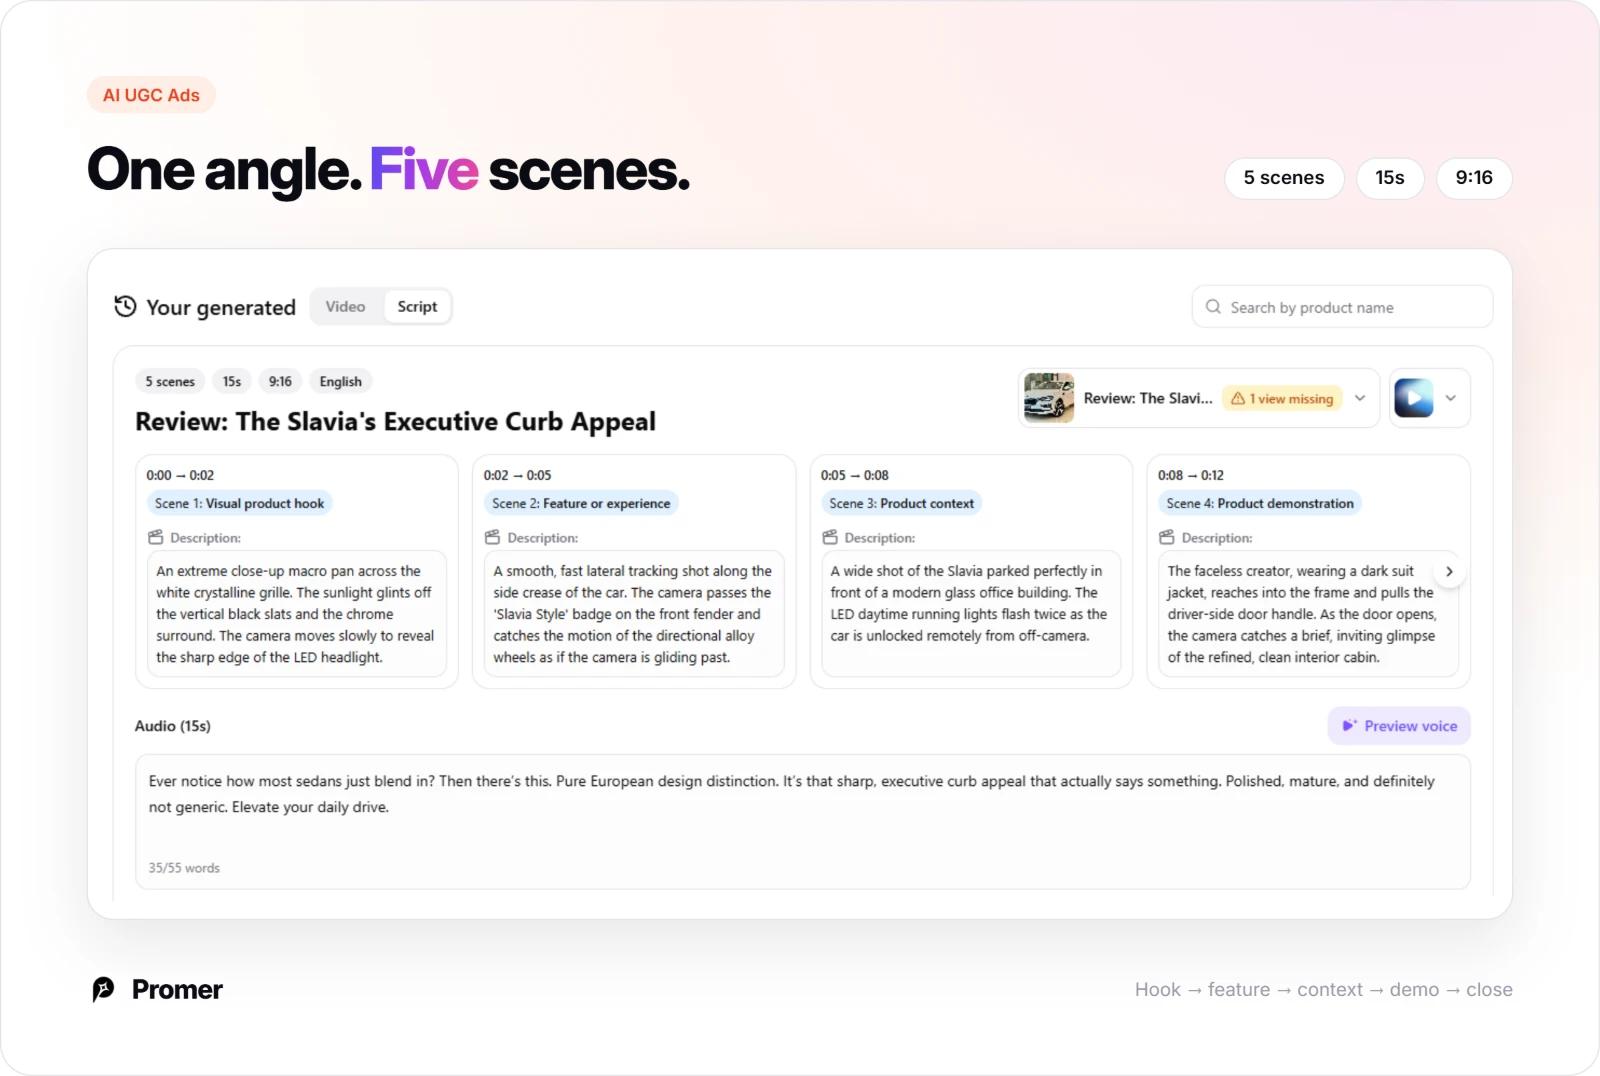Click the clapperboard icon in Scene 4 description
Screen dimensions: 1600x1076
(x=1167, y=537)
